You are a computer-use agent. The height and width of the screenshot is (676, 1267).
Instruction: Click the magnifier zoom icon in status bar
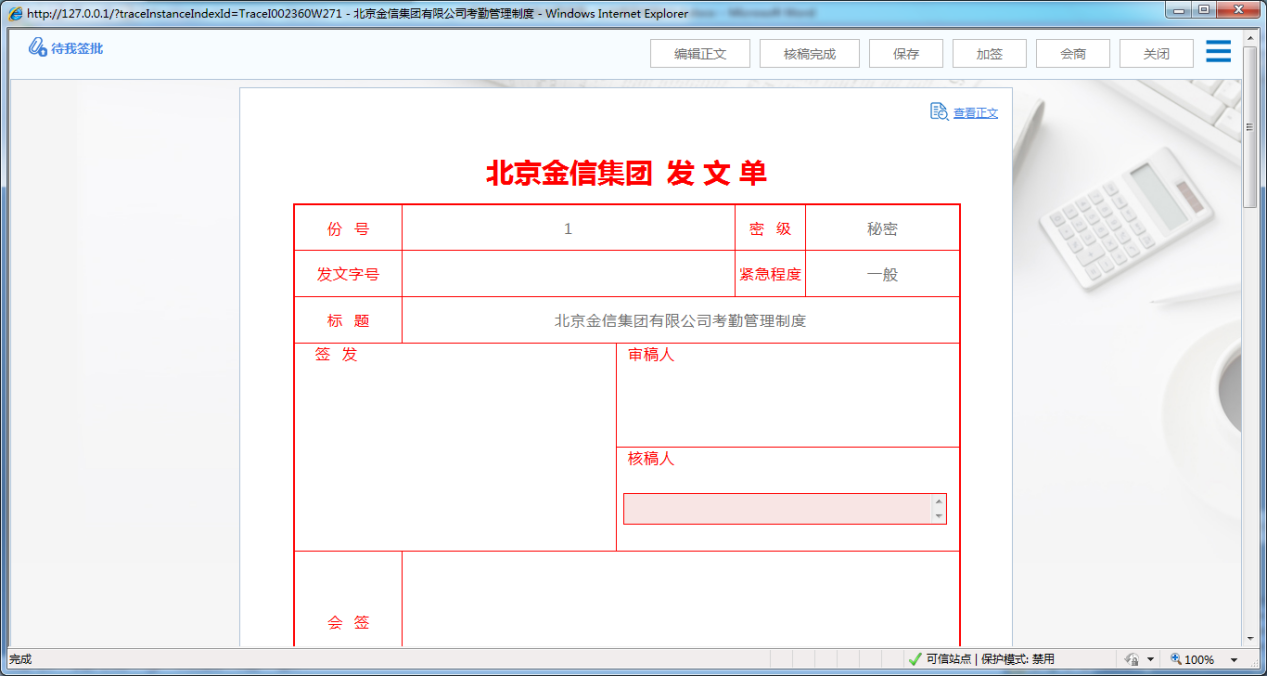click(1176, 659)
